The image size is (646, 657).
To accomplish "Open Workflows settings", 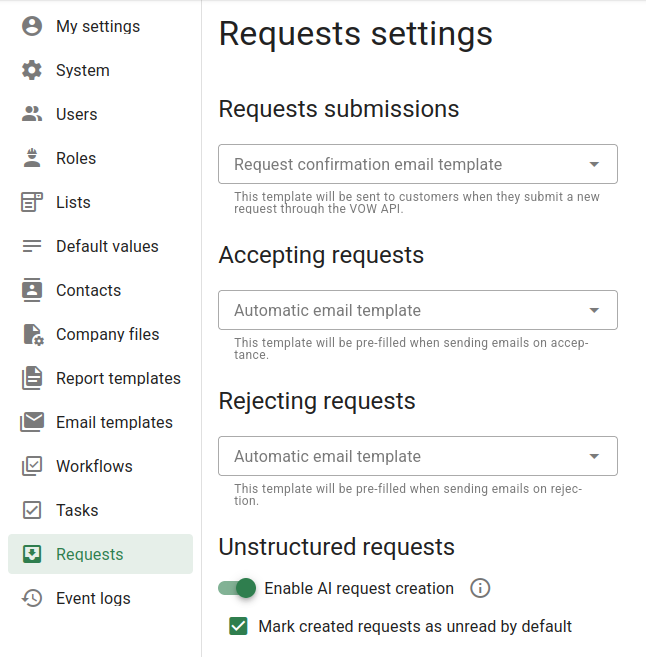I will (101, 466).
